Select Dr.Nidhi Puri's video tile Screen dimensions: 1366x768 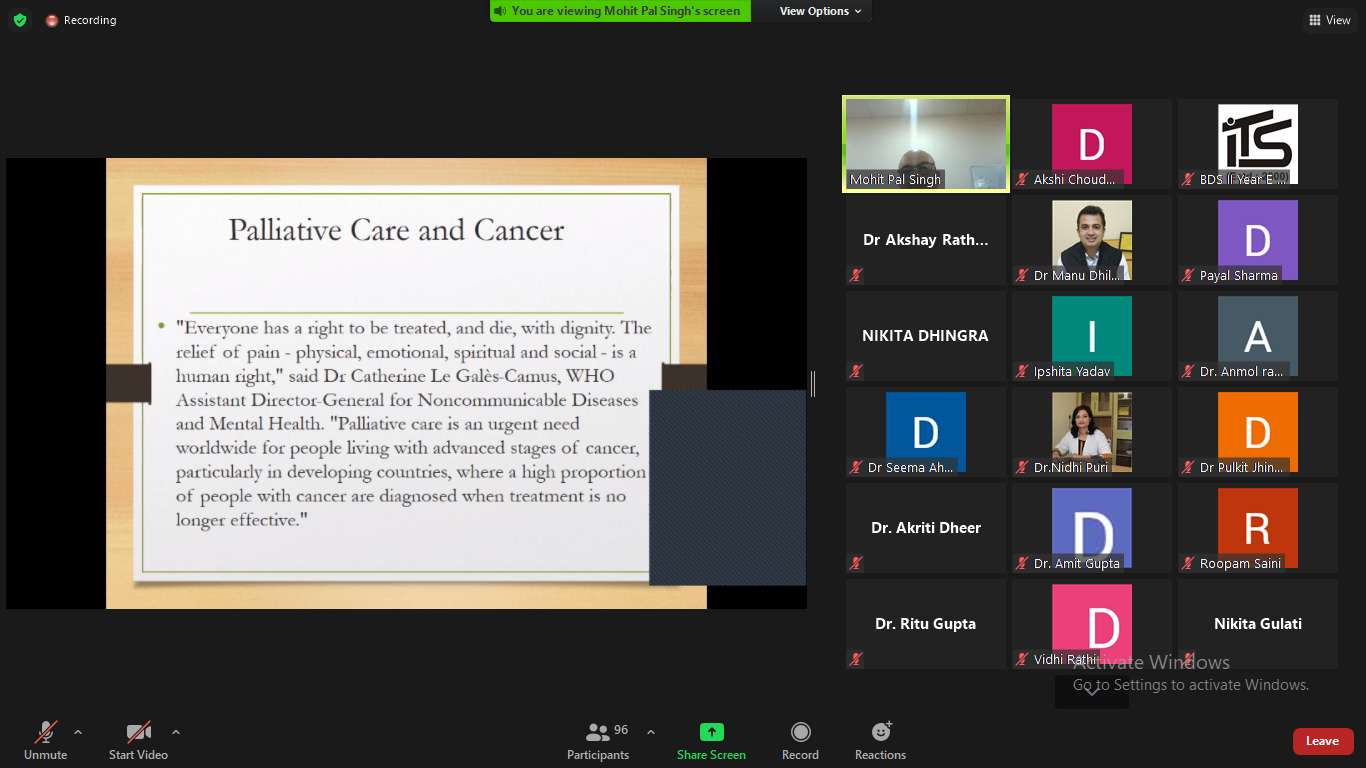point(1091,431)
